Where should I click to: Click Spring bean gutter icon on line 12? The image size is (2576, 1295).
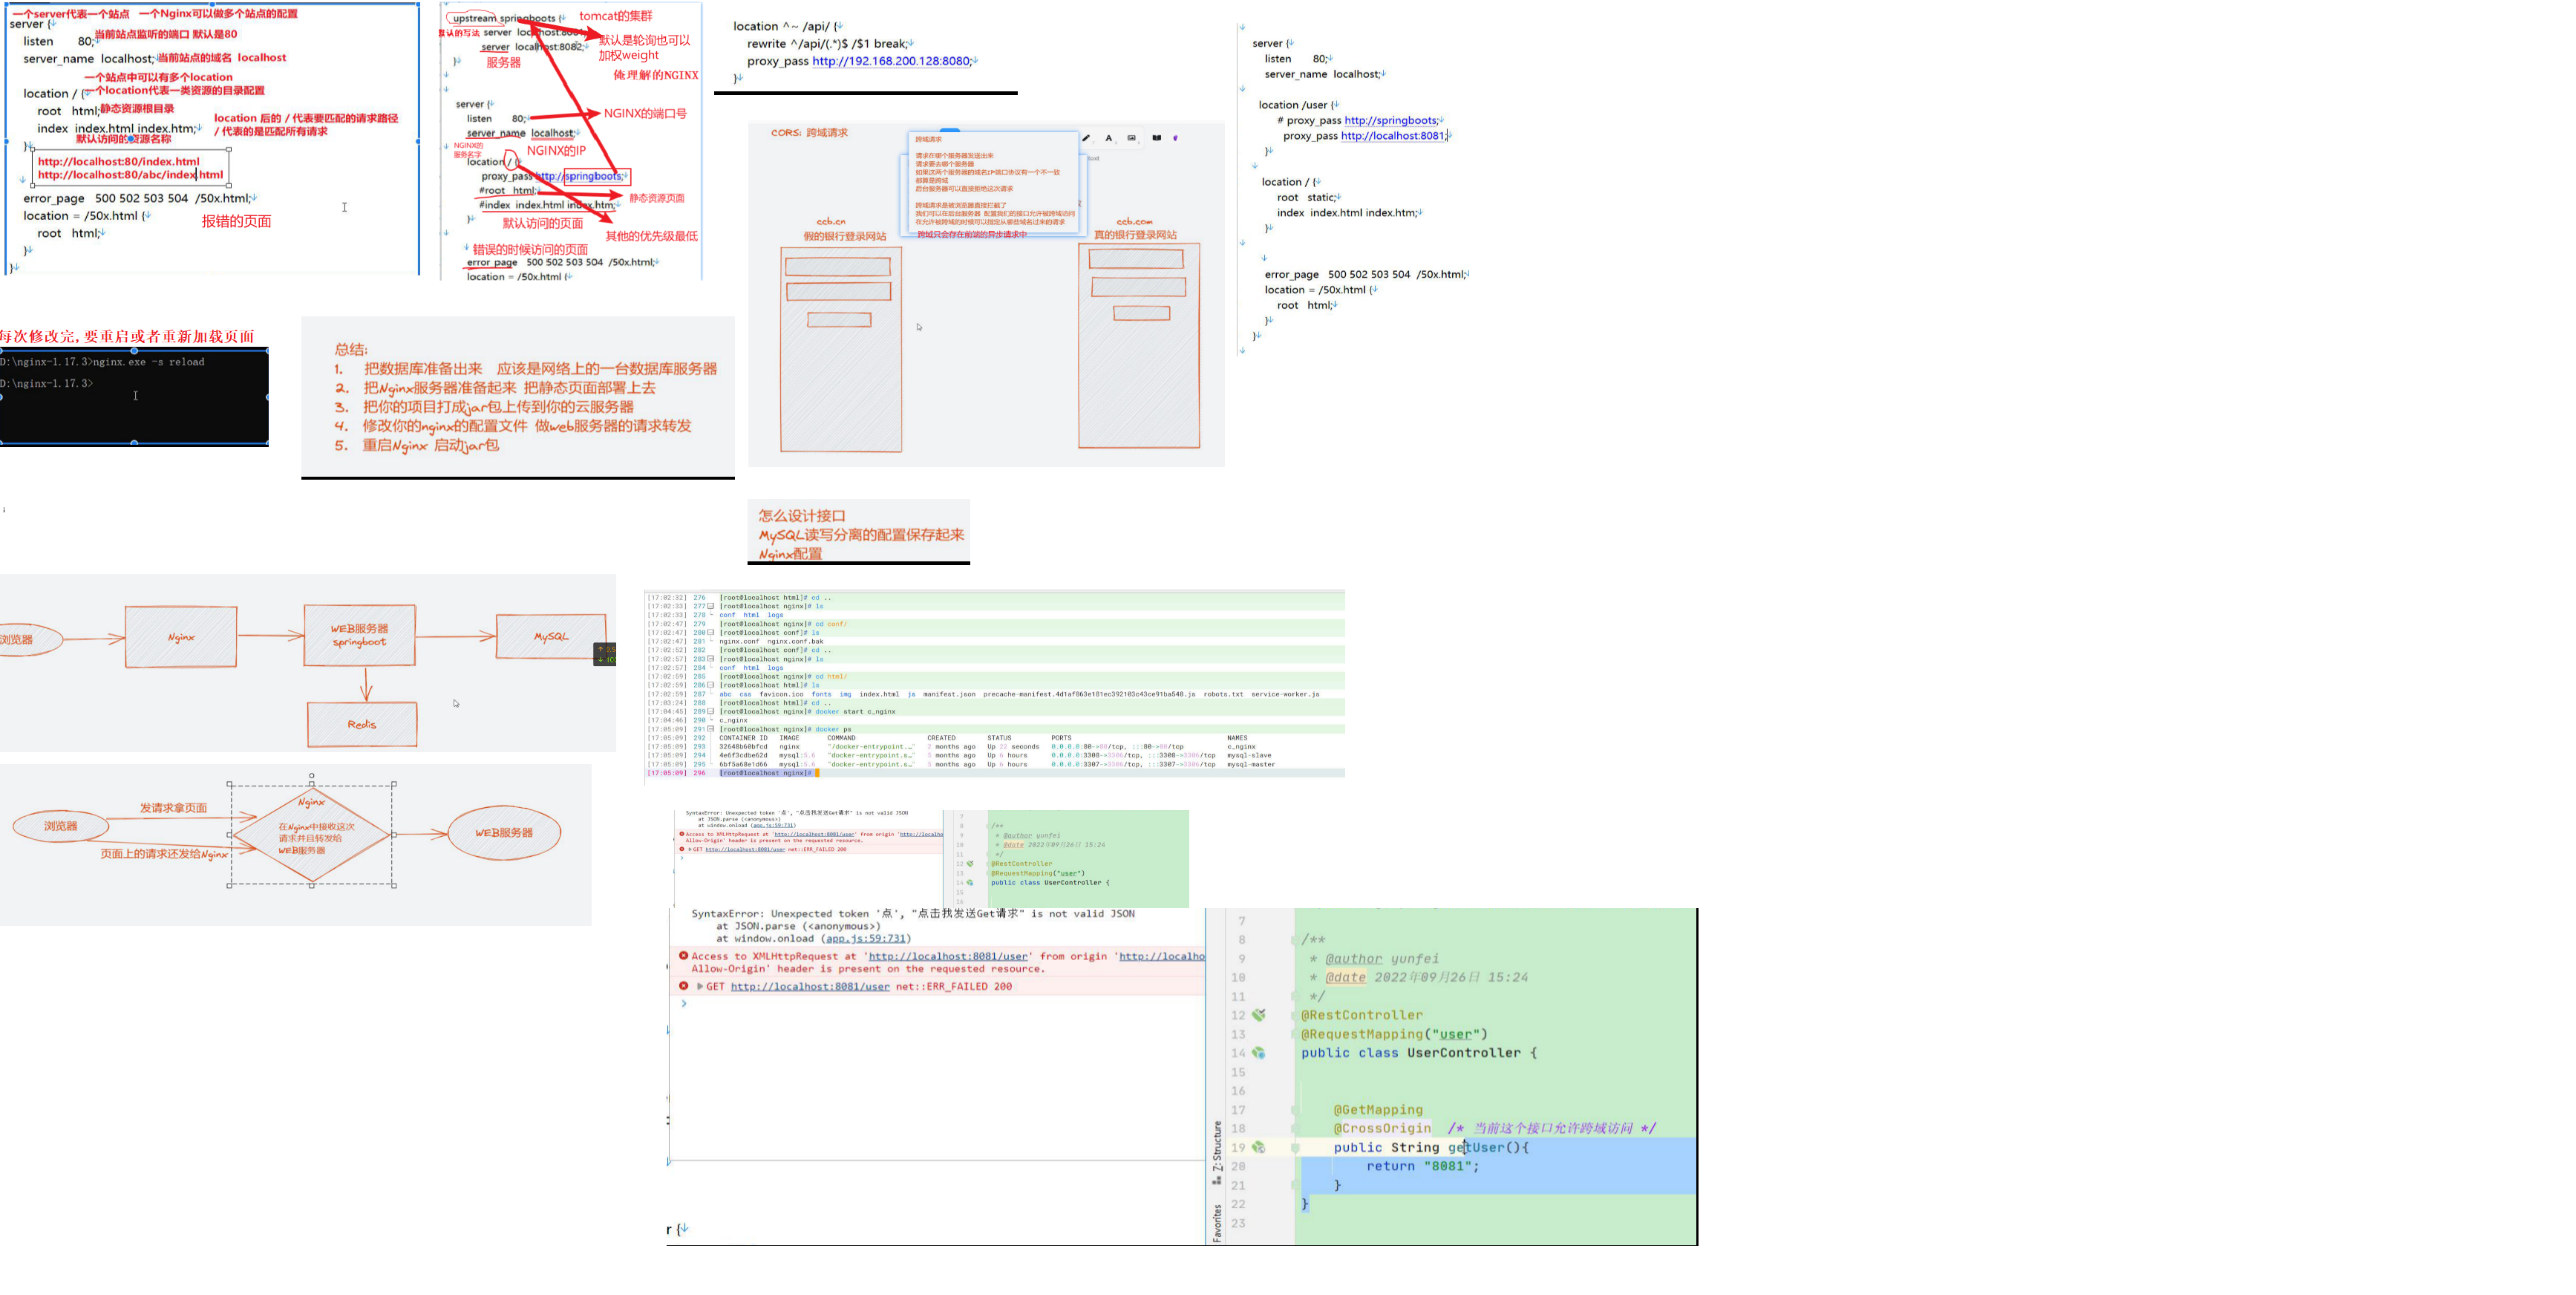click(x=1259, y=1015)
